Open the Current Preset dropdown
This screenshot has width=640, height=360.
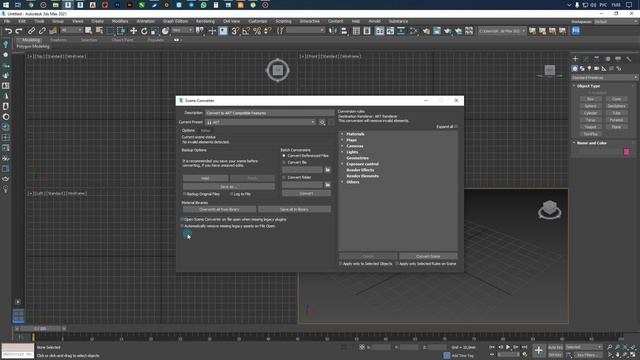coord(260,122)
